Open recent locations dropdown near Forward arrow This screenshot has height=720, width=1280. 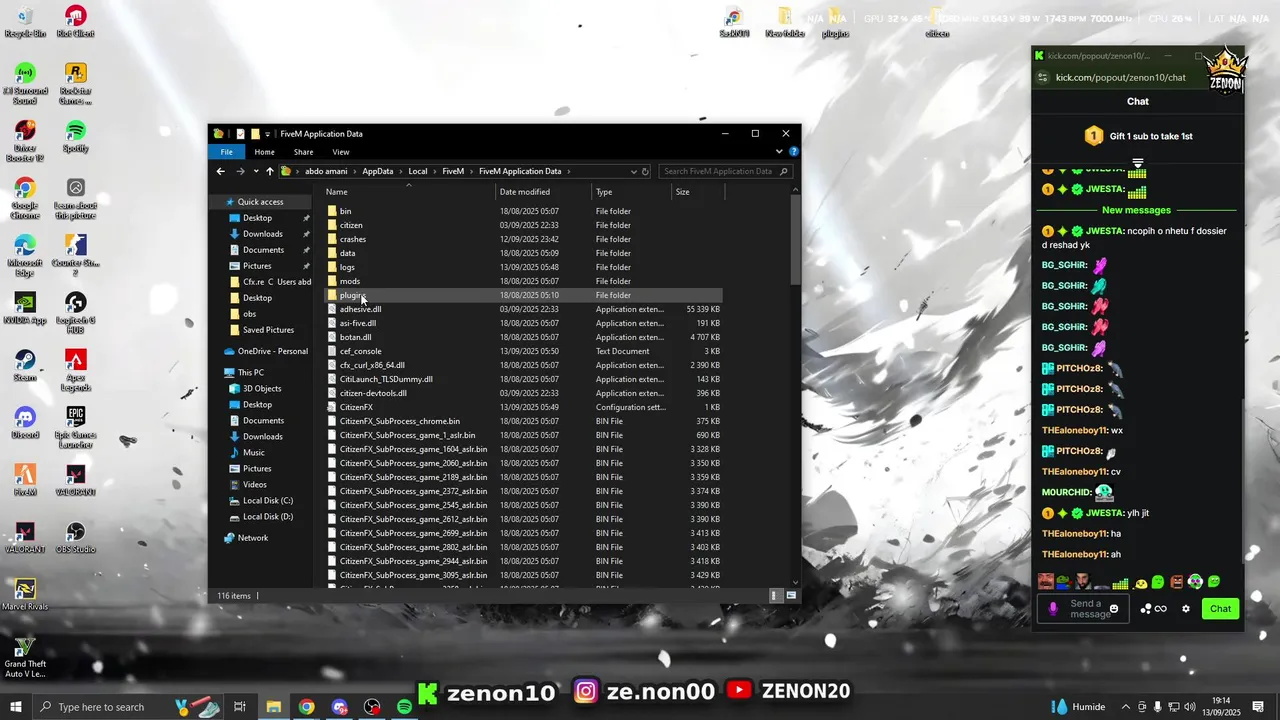point(255,171)
